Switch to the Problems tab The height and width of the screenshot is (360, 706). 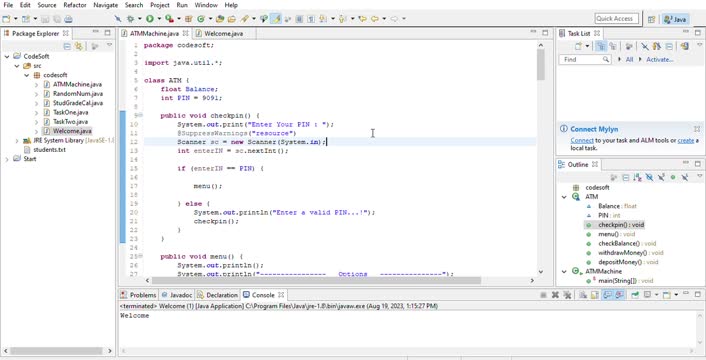[x=143, y=295]
